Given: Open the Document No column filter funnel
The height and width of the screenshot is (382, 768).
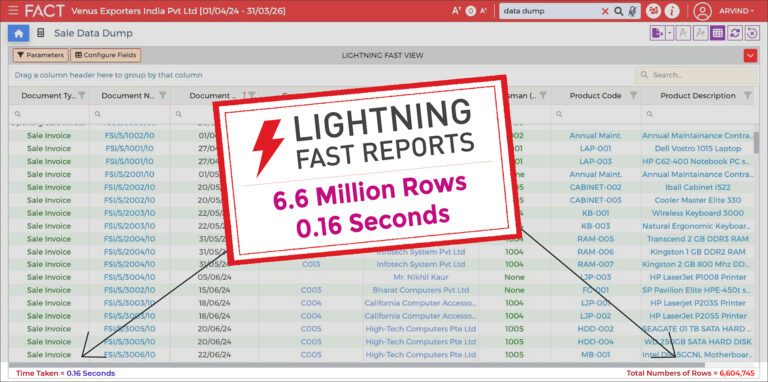Looking at the screenshot, I should [163, 95].
